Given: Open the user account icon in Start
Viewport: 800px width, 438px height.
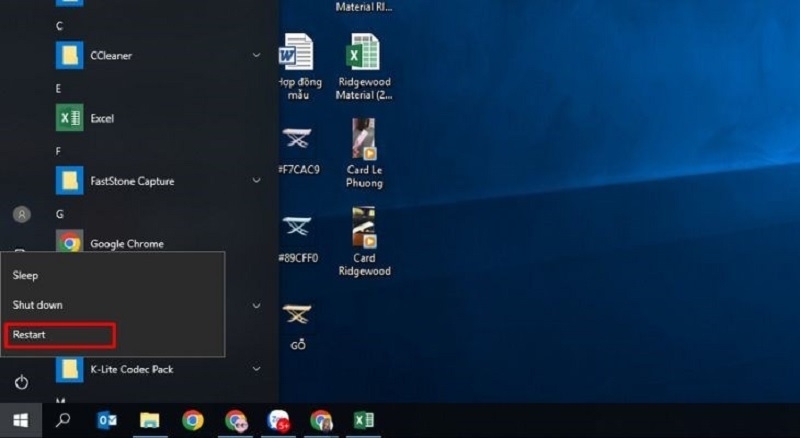Looking at the screenshot, I should click(x=21, y=214).
